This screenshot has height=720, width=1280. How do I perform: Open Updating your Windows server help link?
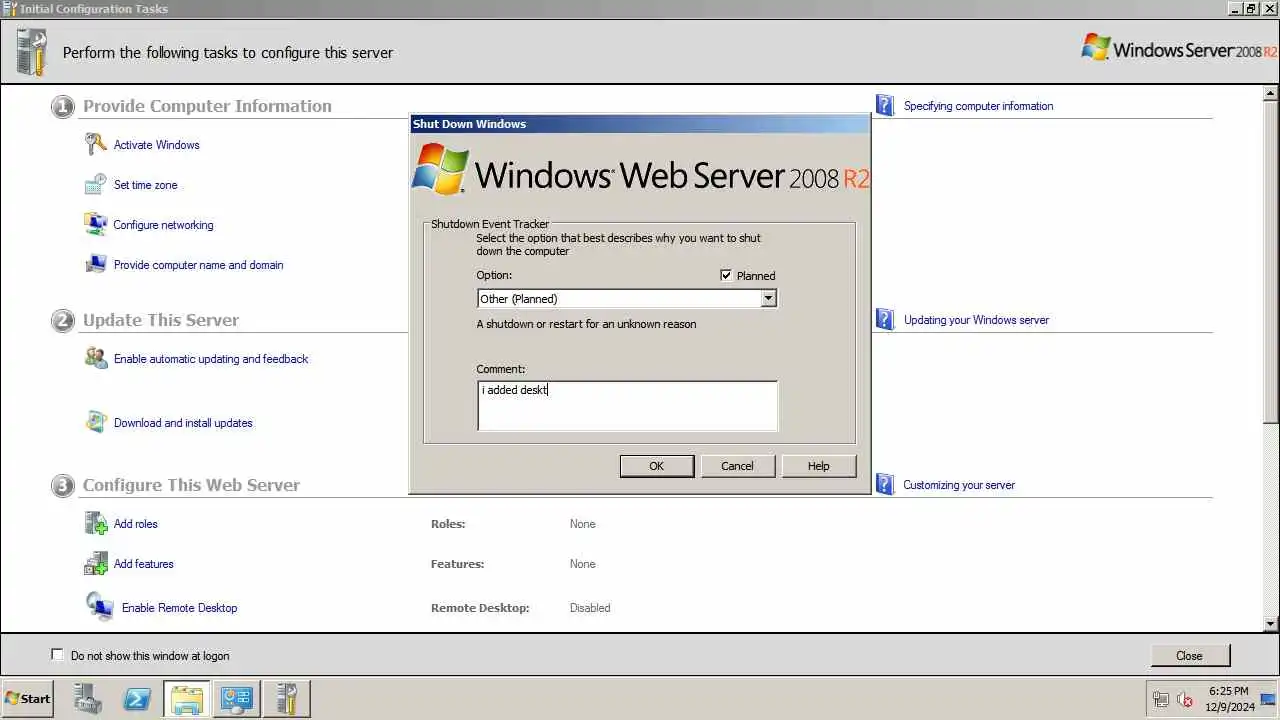click(x=977, y=320)
